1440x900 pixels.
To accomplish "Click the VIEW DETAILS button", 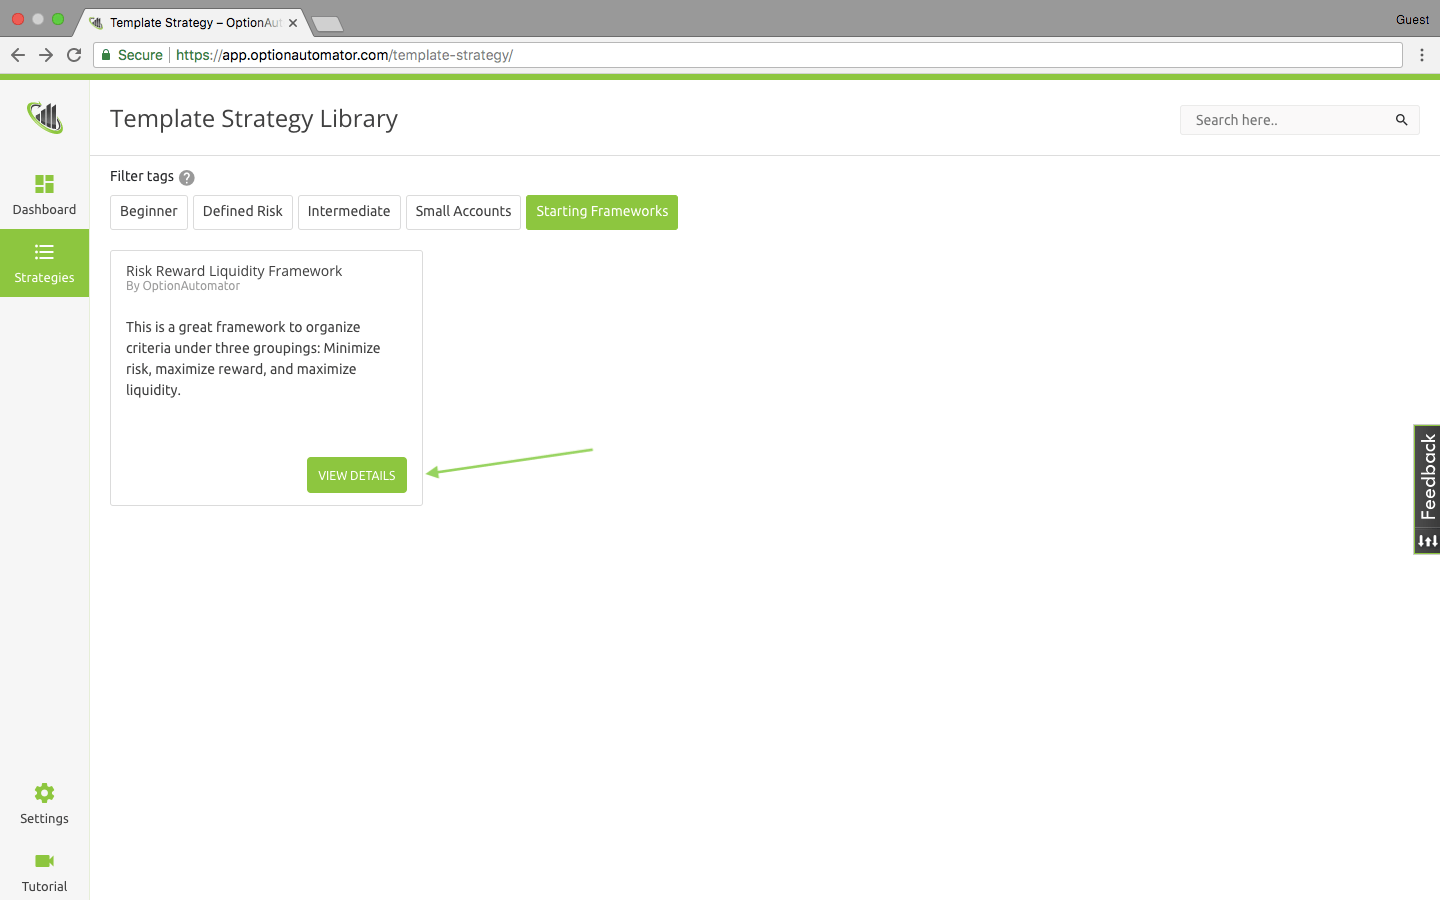I will (356, 475).
